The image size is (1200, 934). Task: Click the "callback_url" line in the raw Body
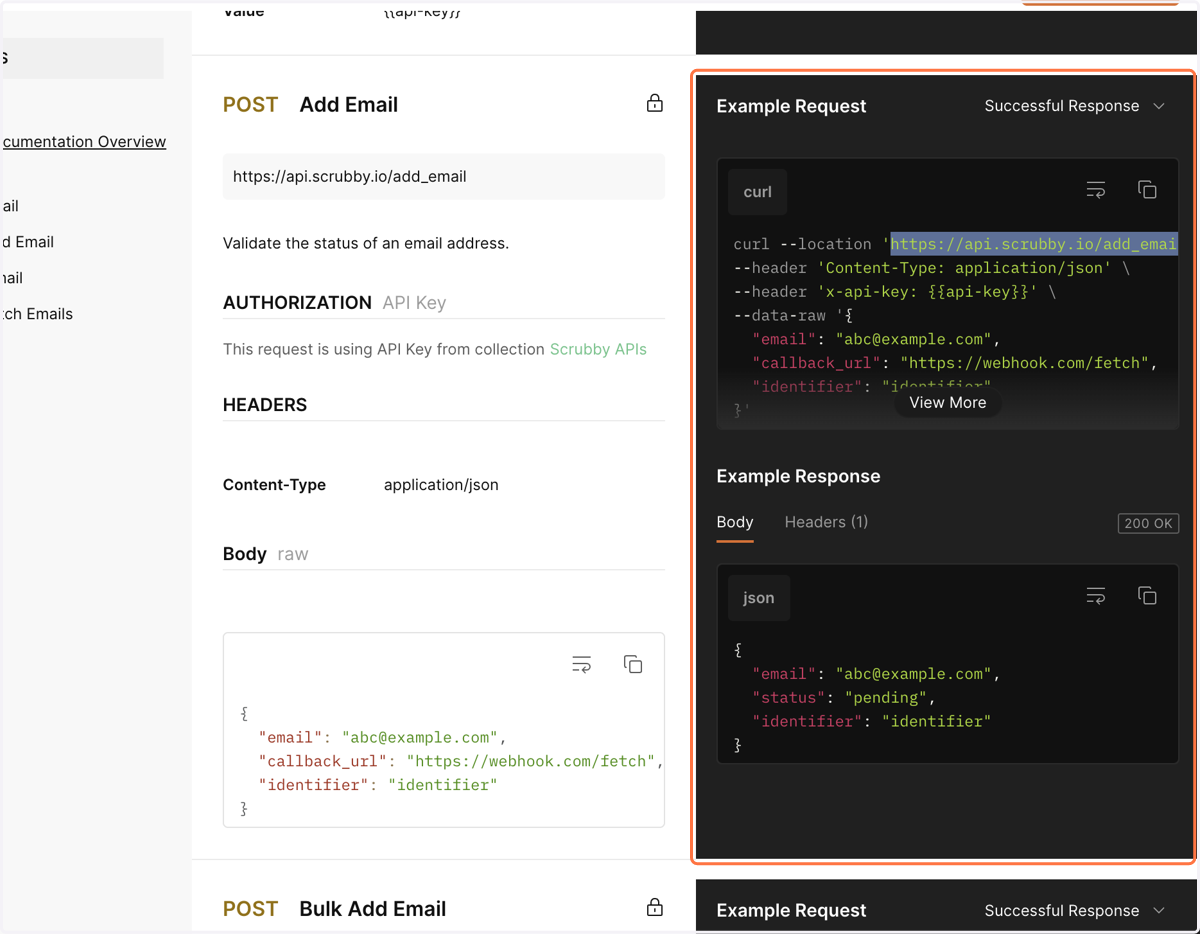460,761
